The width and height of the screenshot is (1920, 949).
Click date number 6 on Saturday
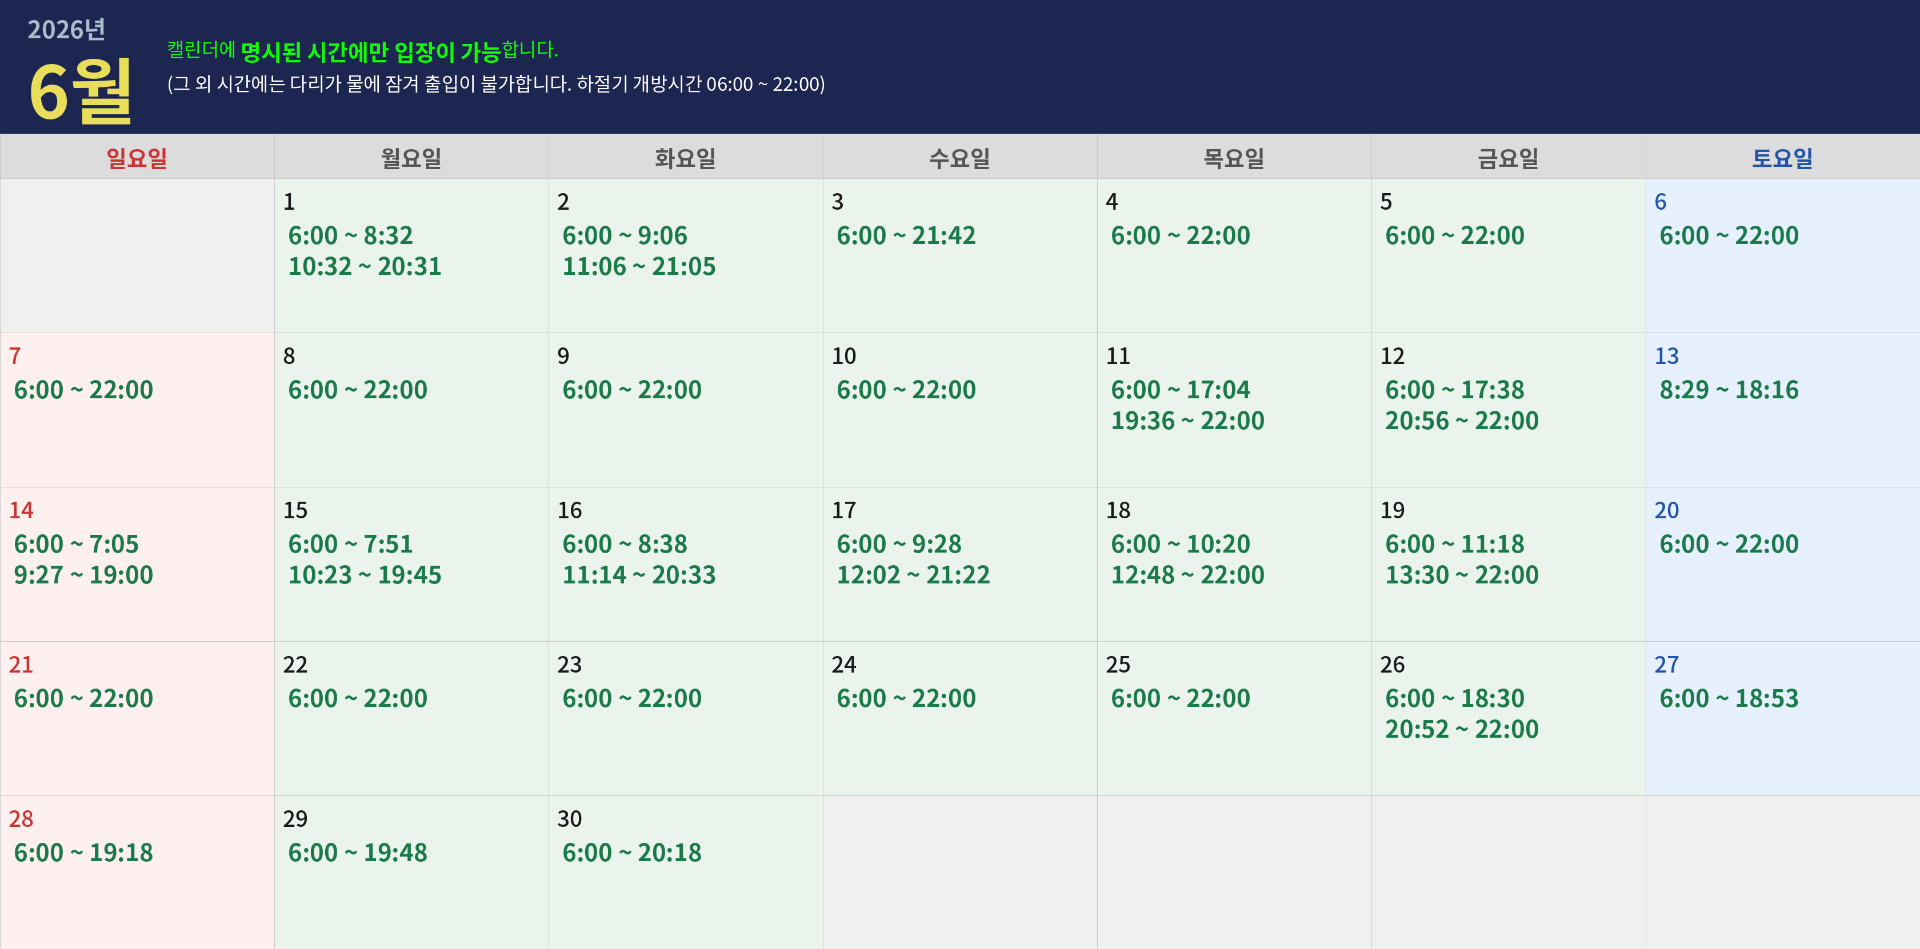point(1660,202)
